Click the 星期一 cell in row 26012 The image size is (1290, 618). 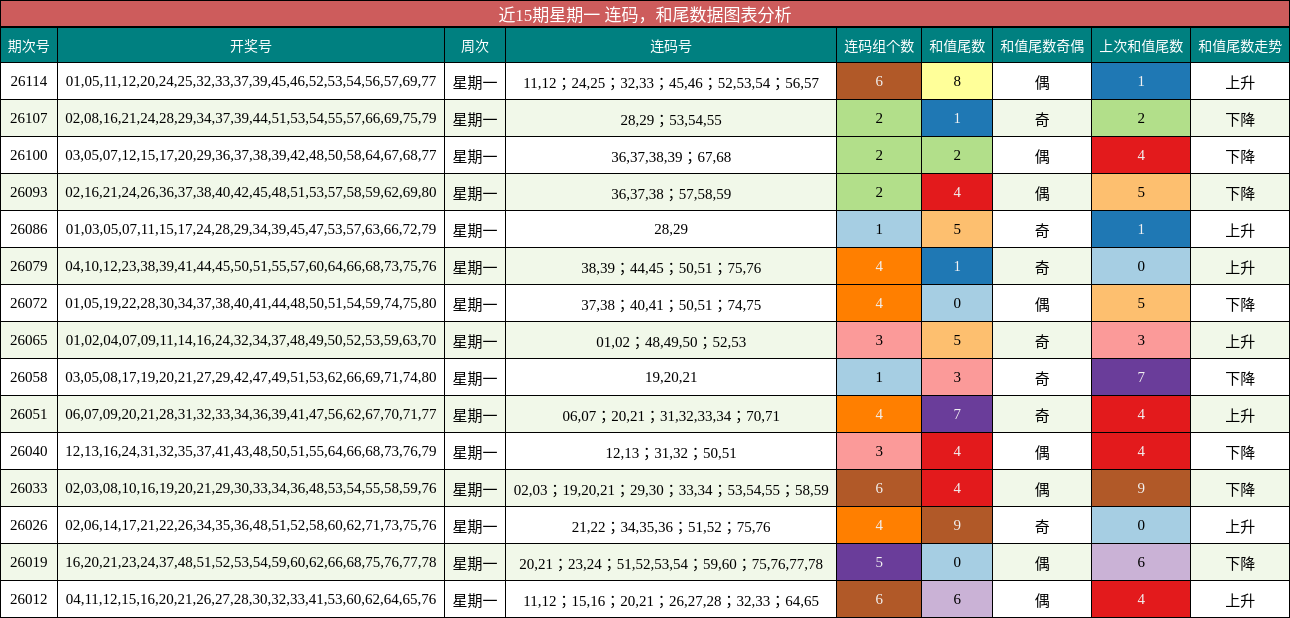point(475,600)
